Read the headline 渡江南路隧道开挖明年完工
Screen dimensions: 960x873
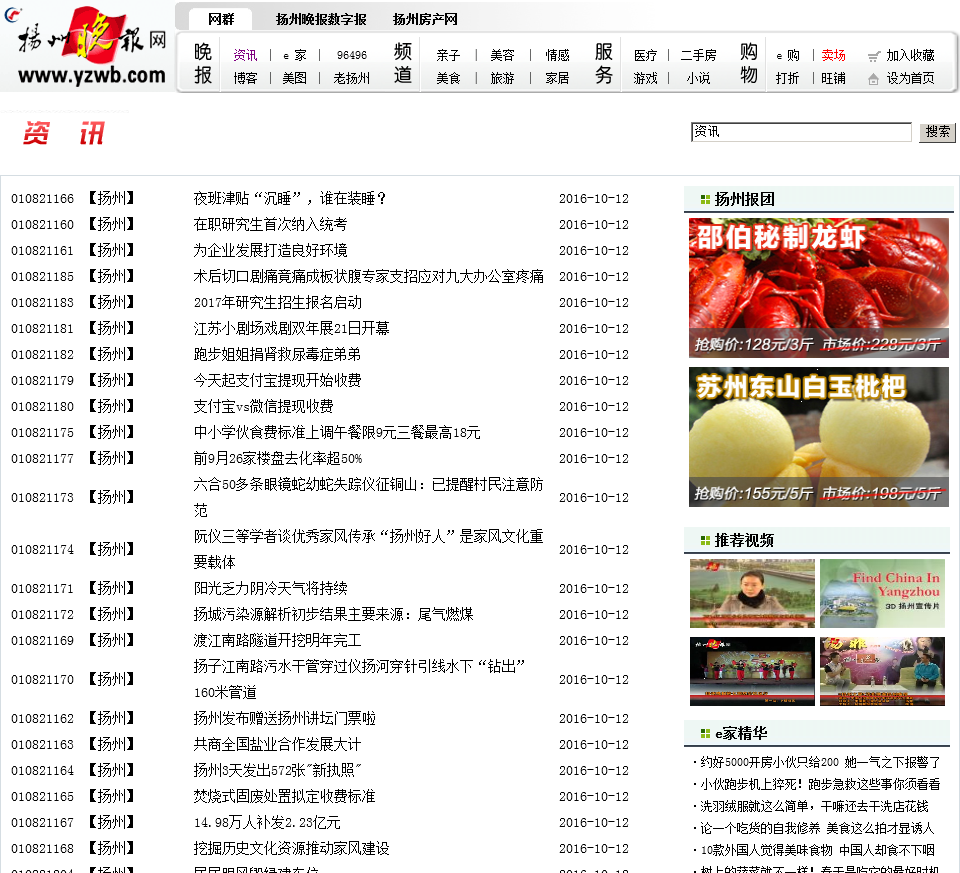[x=277, y=640]
